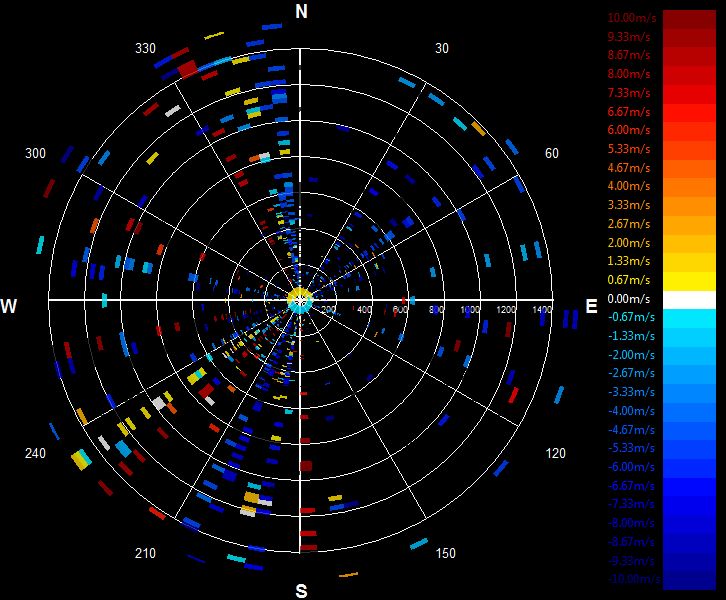Pick the dark red 10.00m/s color band

coord(689,20)
